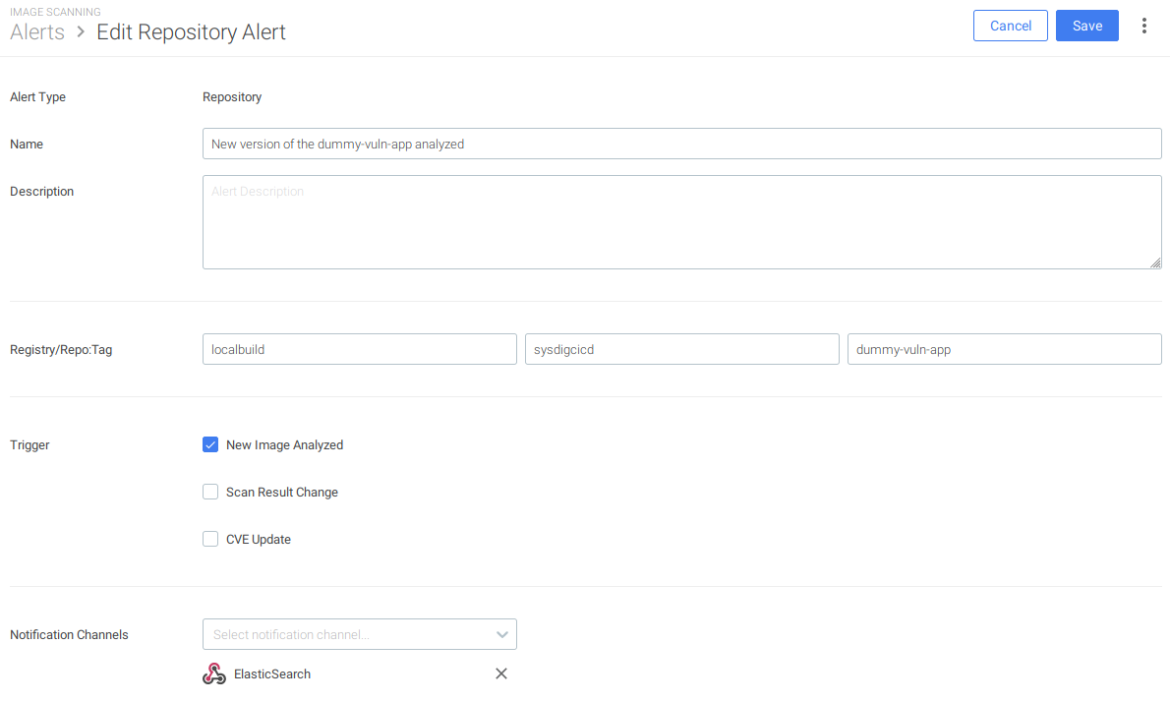Click the Cancel button

click(x=1010, y=25)
